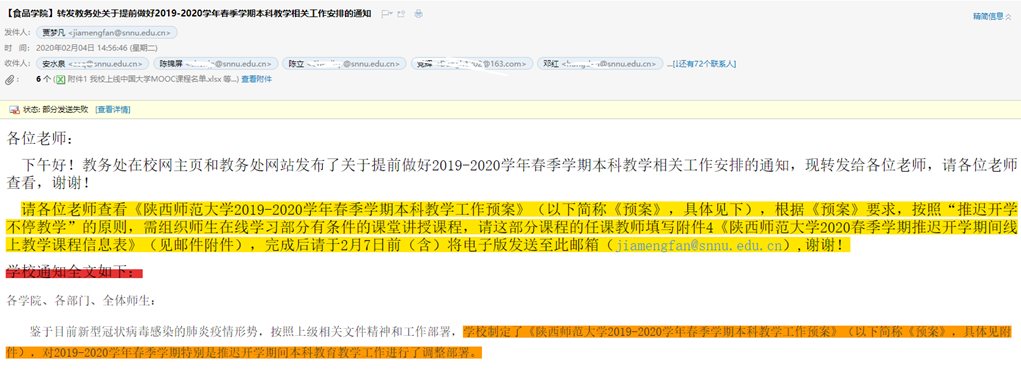Select sender chip 贾梦凡
1021x370 pixels.
point(107,33)
